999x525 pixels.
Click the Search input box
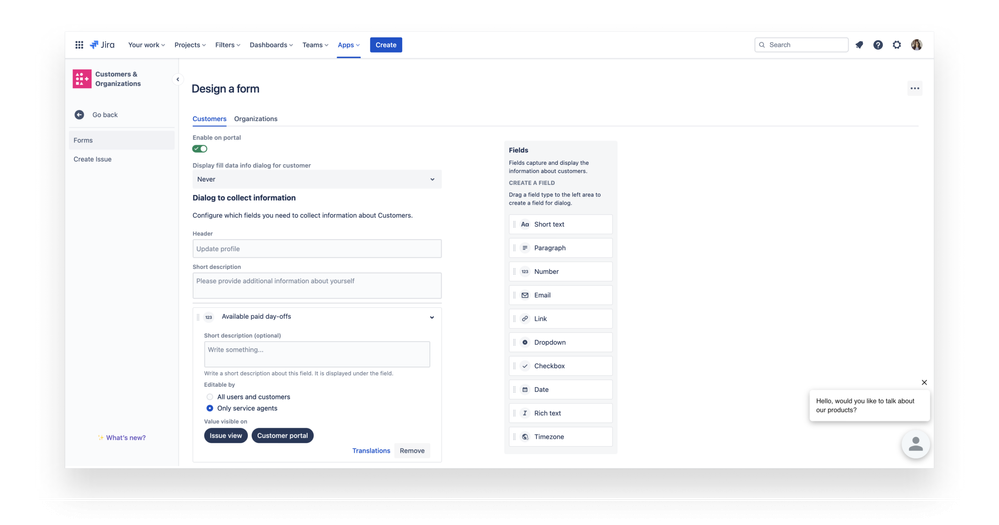tap(801, 45)
